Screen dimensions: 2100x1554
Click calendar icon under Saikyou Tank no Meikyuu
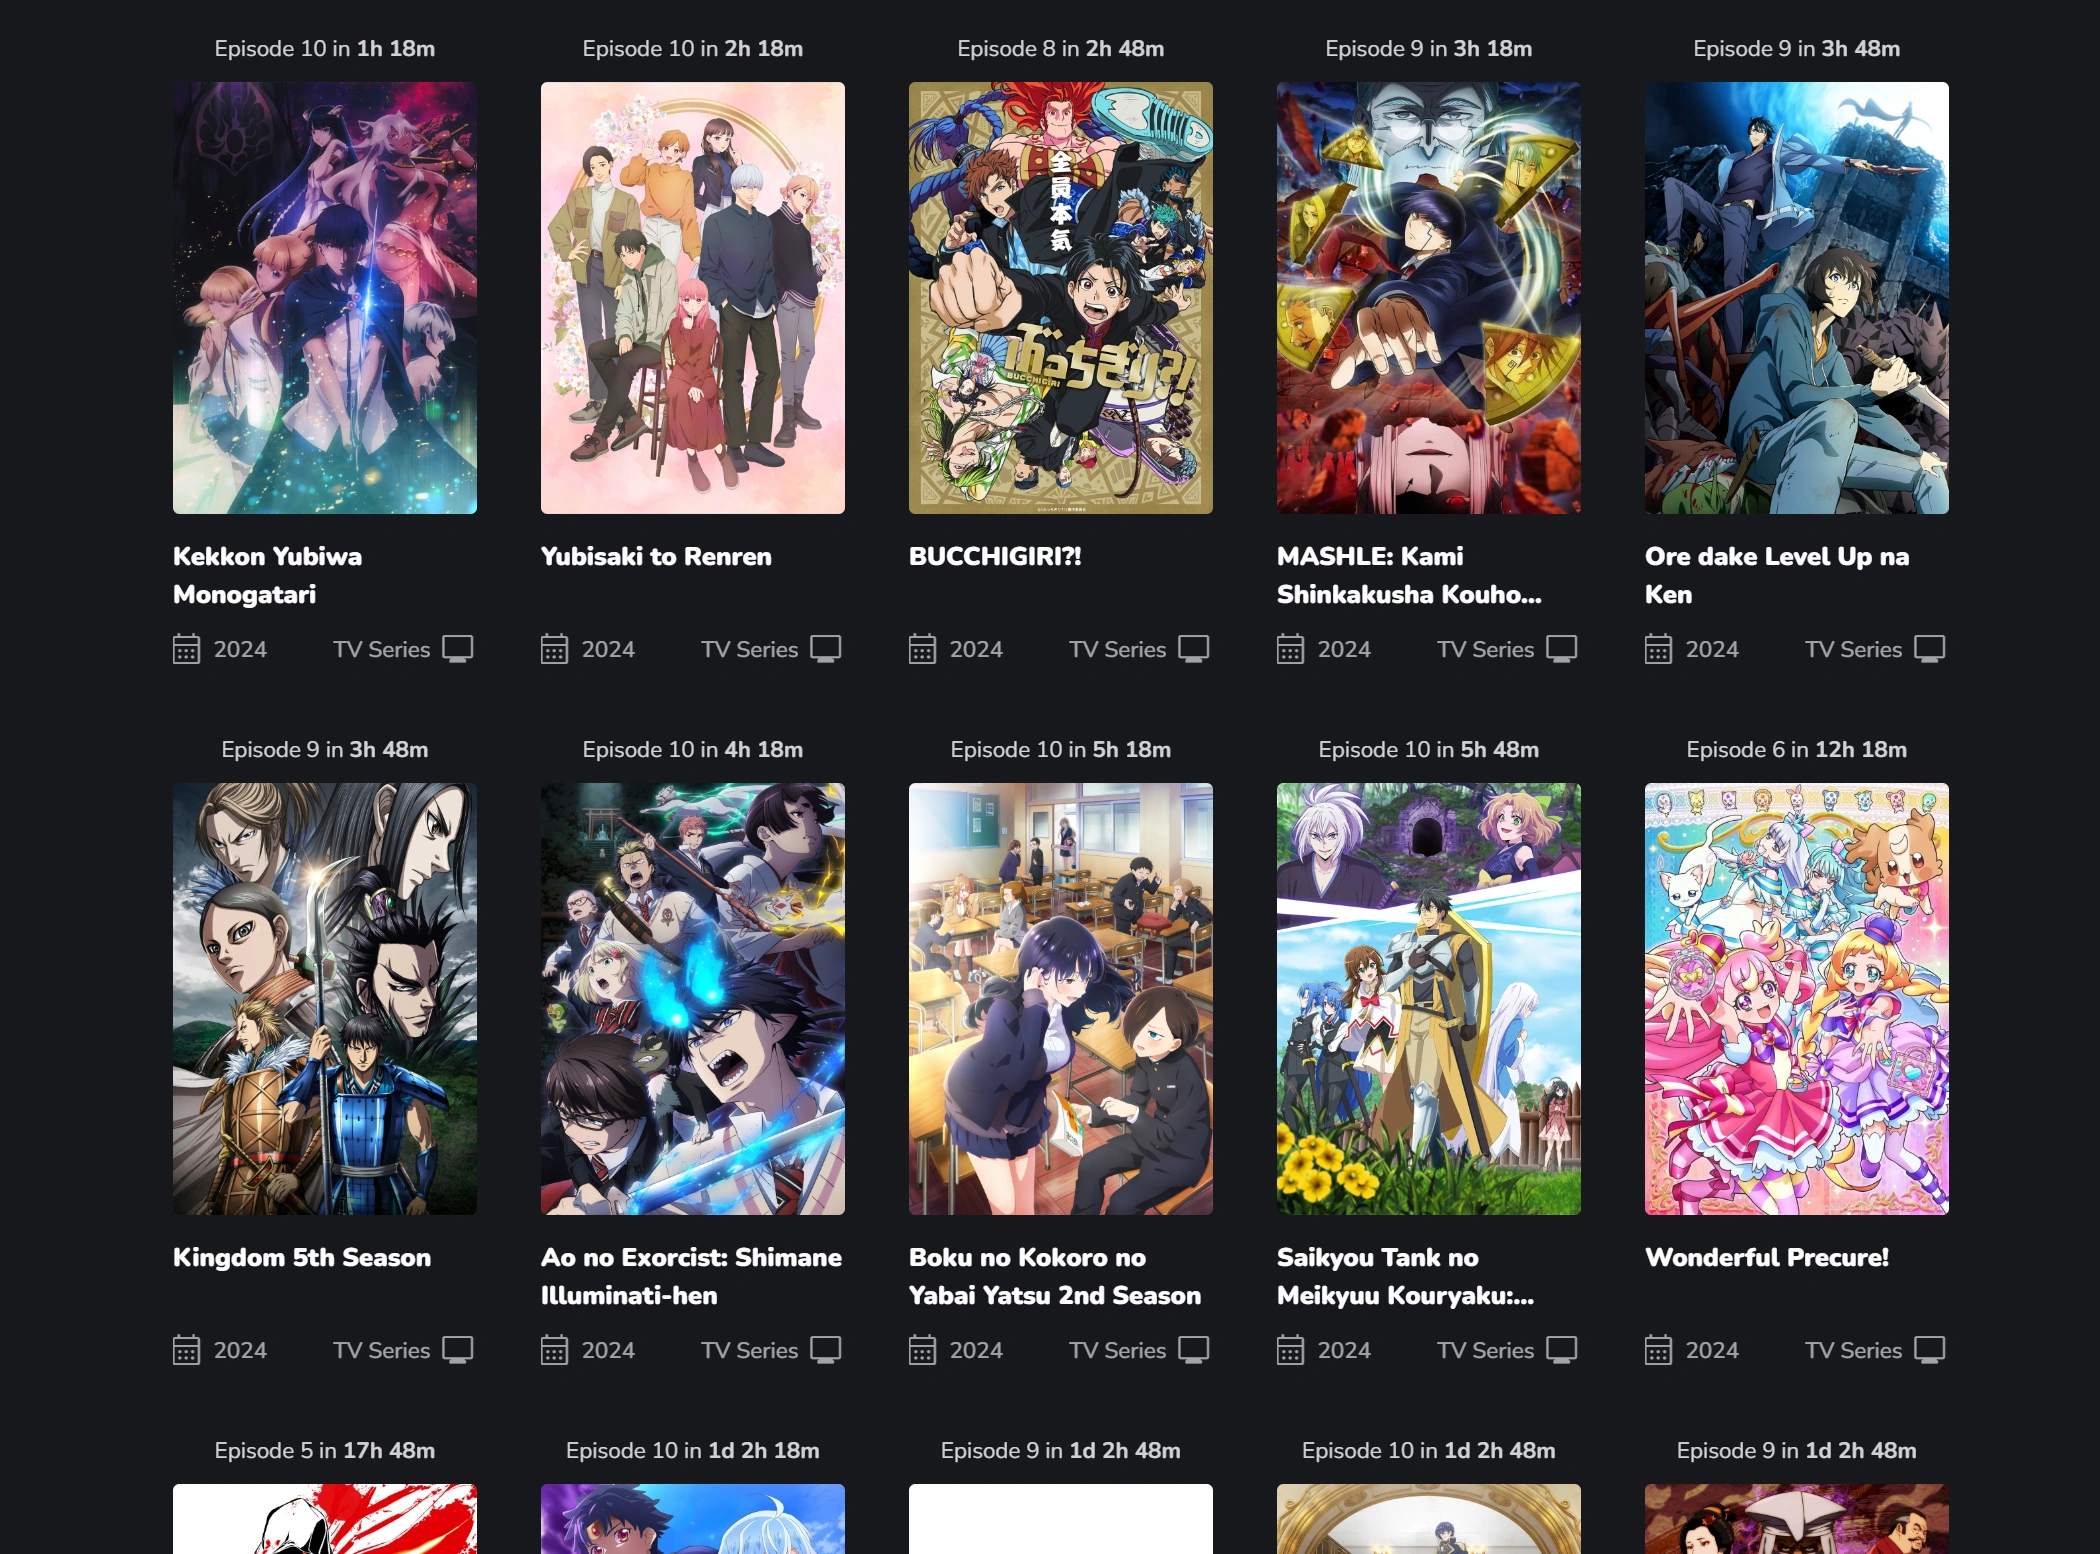click(1290, 1350)
